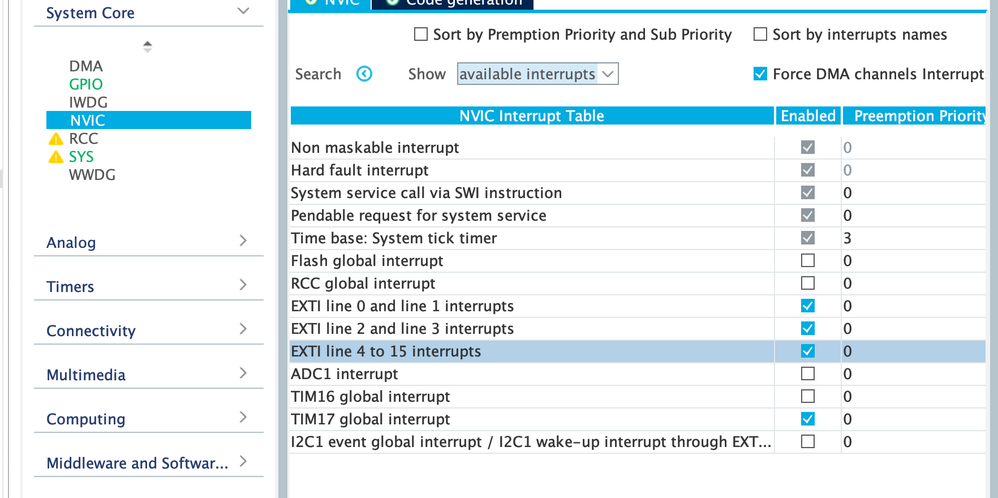
Task: Uncheck Force DMA channels Interrupt
Action: [x=760, y=74]
